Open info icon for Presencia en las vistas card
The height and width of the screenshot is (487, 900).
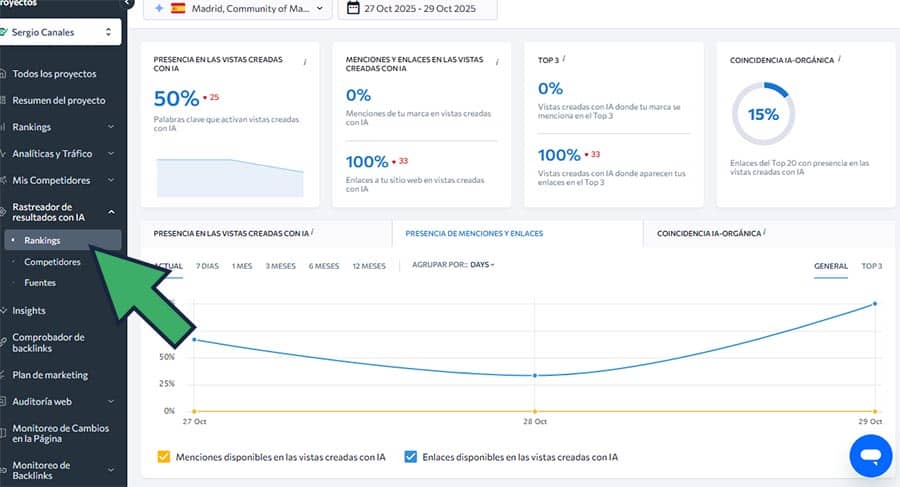[305, 61]
